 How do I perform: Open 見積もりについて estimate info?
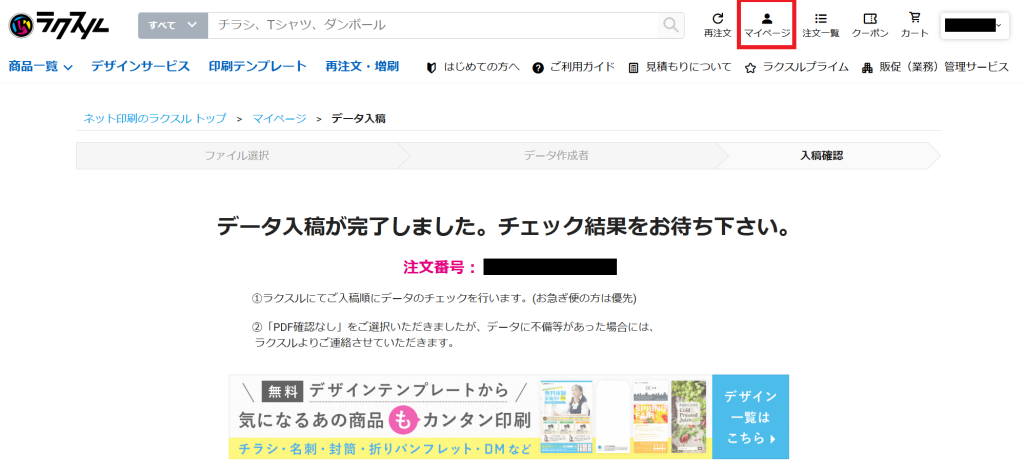(680, 67)
